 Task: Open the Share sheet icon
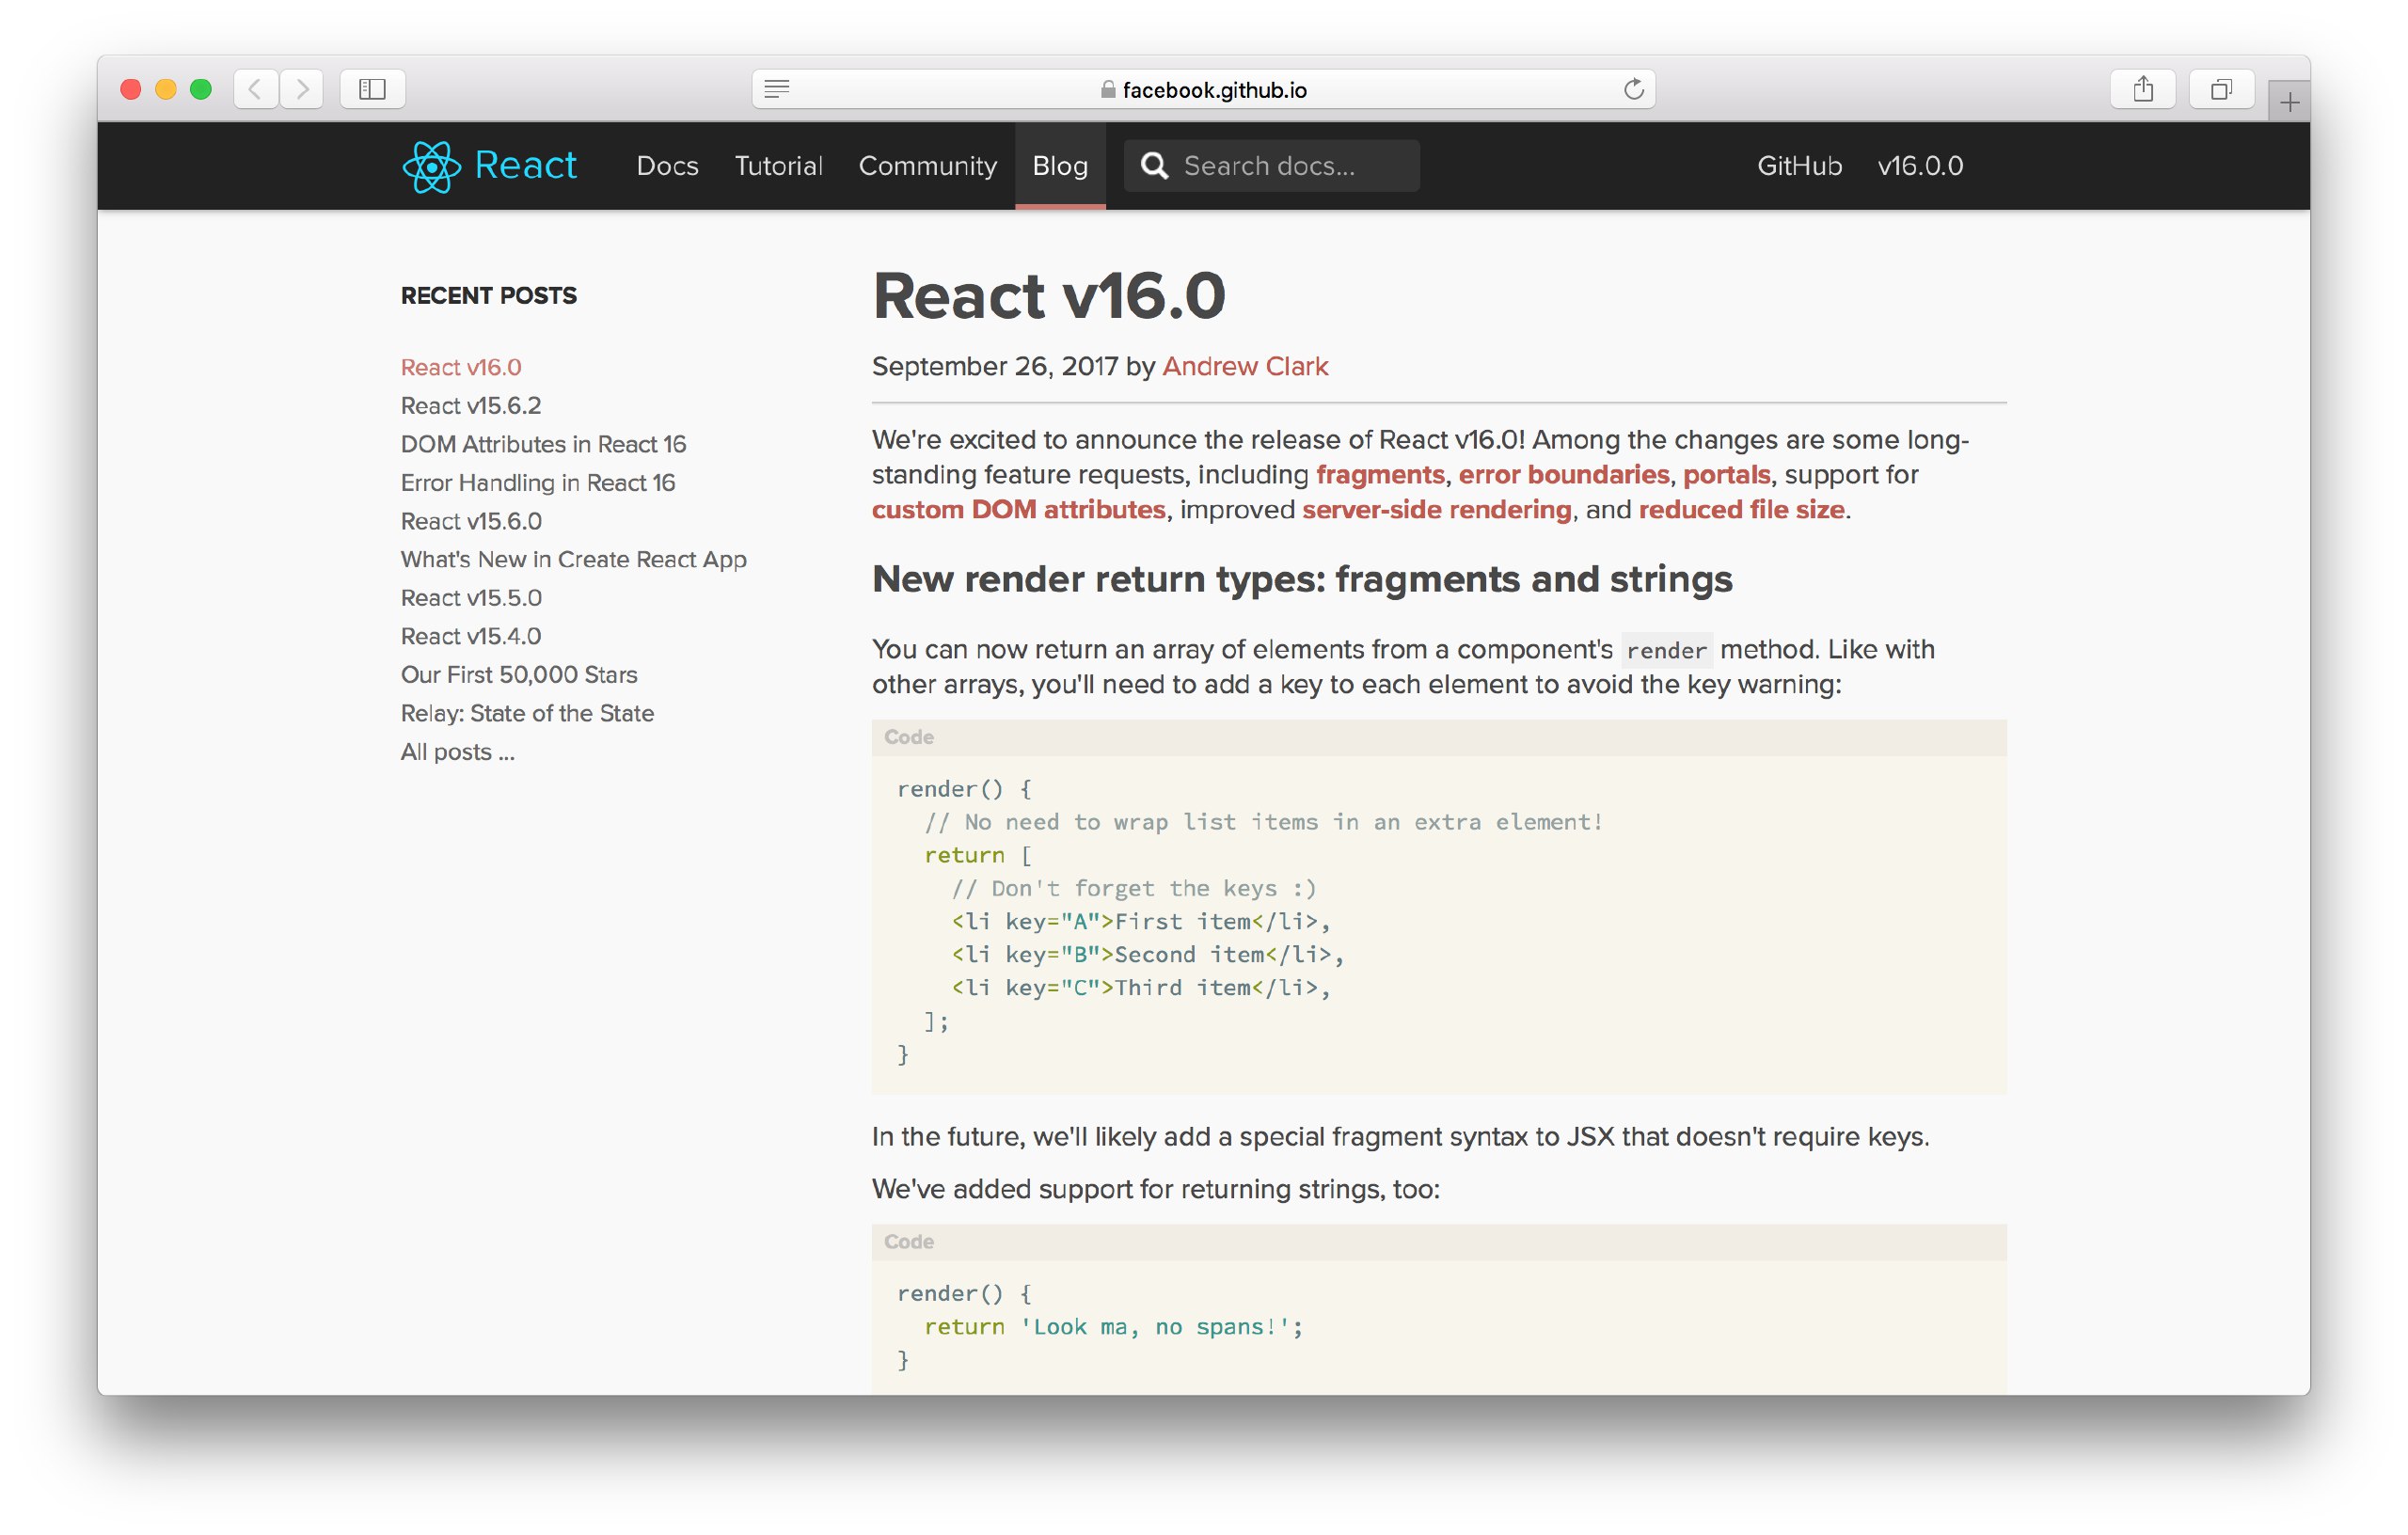coord(2142,89)
